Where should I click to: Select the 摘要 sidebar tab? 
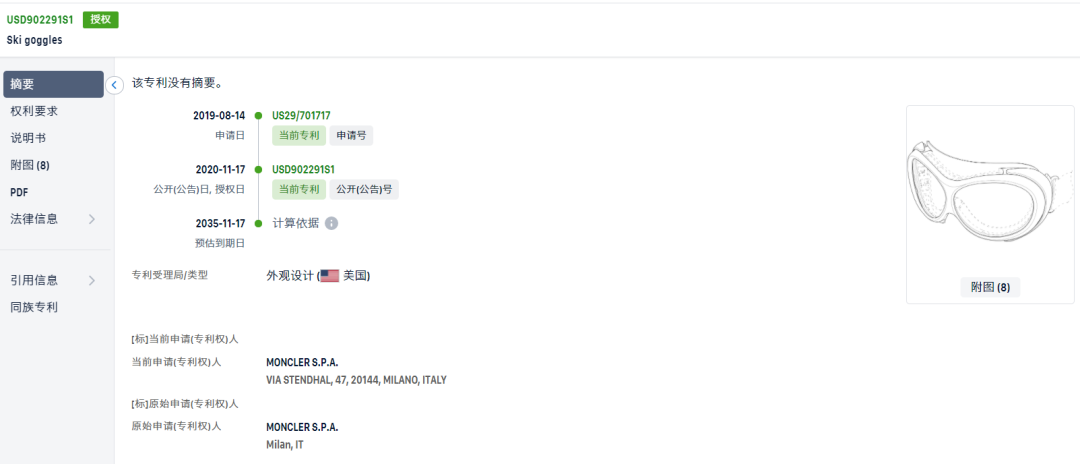tap(54, 84)
